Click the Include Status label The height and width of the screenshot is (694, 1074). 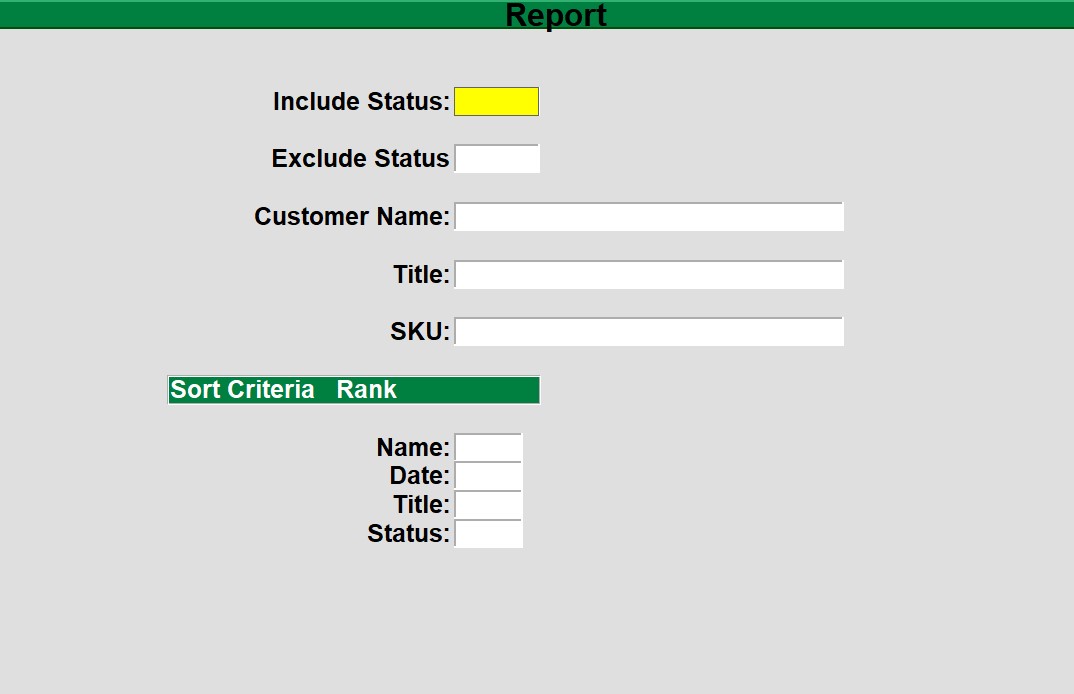(361, 101)
